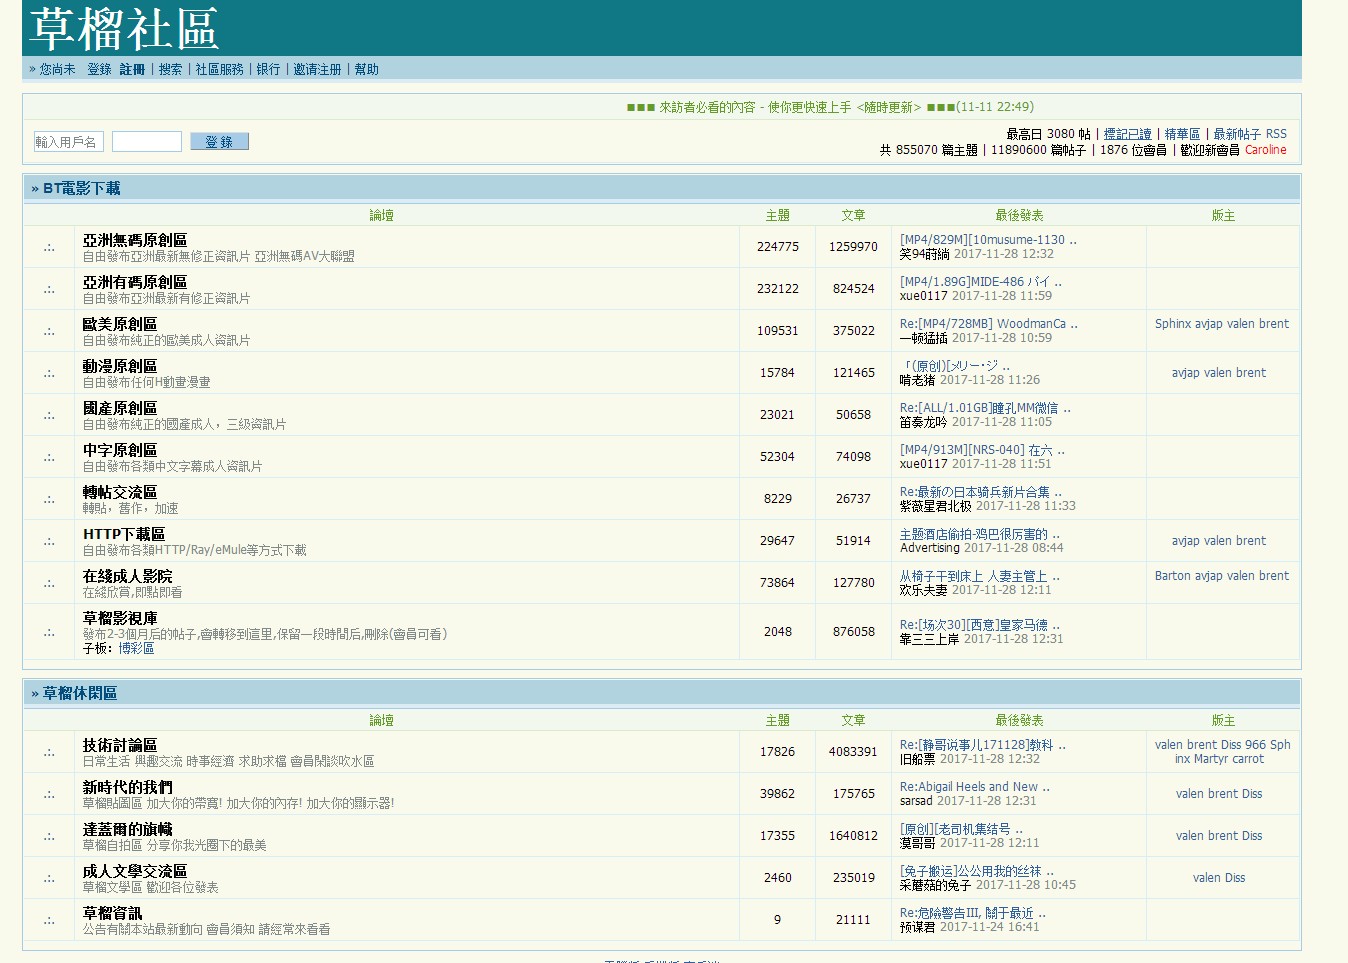Click status icon beside 轉帖交流區 row
The height and width of the screenshot is (963, 1348).
(49, 499)
